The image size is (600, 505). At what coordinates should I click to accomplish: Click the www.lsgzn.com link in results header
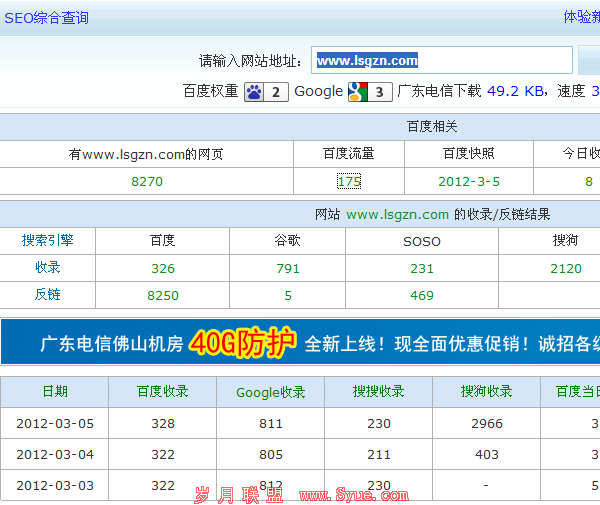pos(397,214)
